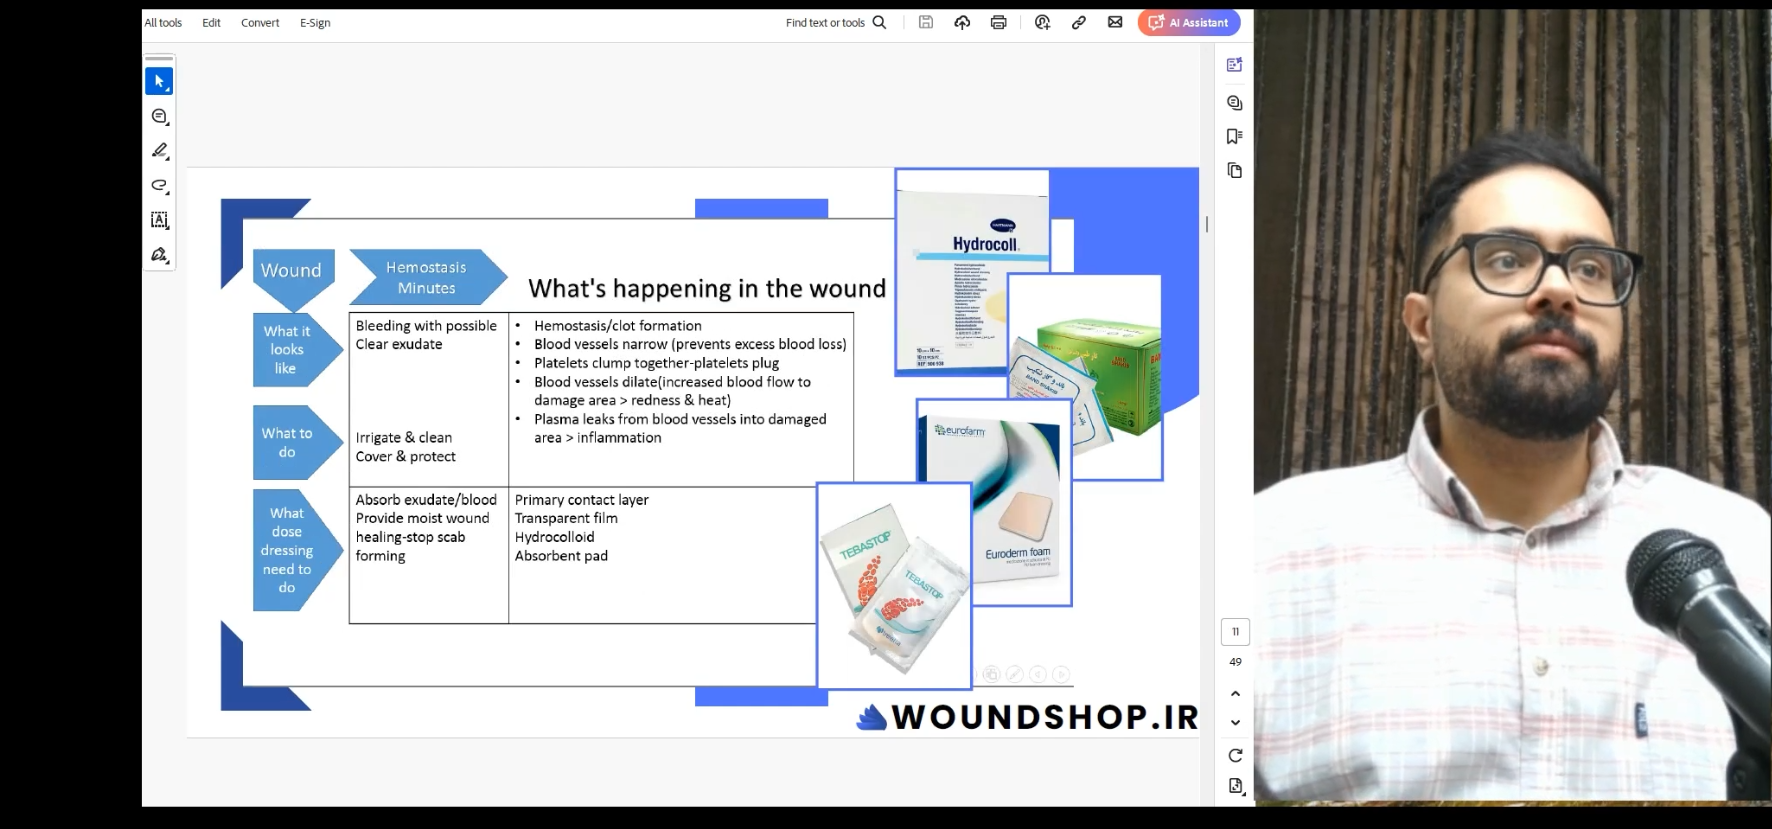Select the arrow selection tool
The width and height of the screenshot is (1772, 829).
(159, 81)
